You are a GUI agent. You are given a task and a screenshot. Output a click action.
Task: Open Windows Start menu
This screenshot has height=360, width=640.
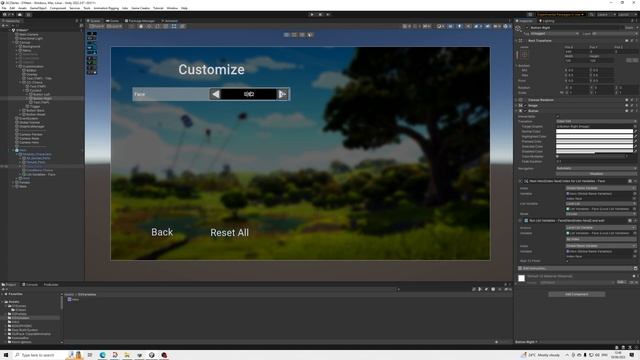6,355
